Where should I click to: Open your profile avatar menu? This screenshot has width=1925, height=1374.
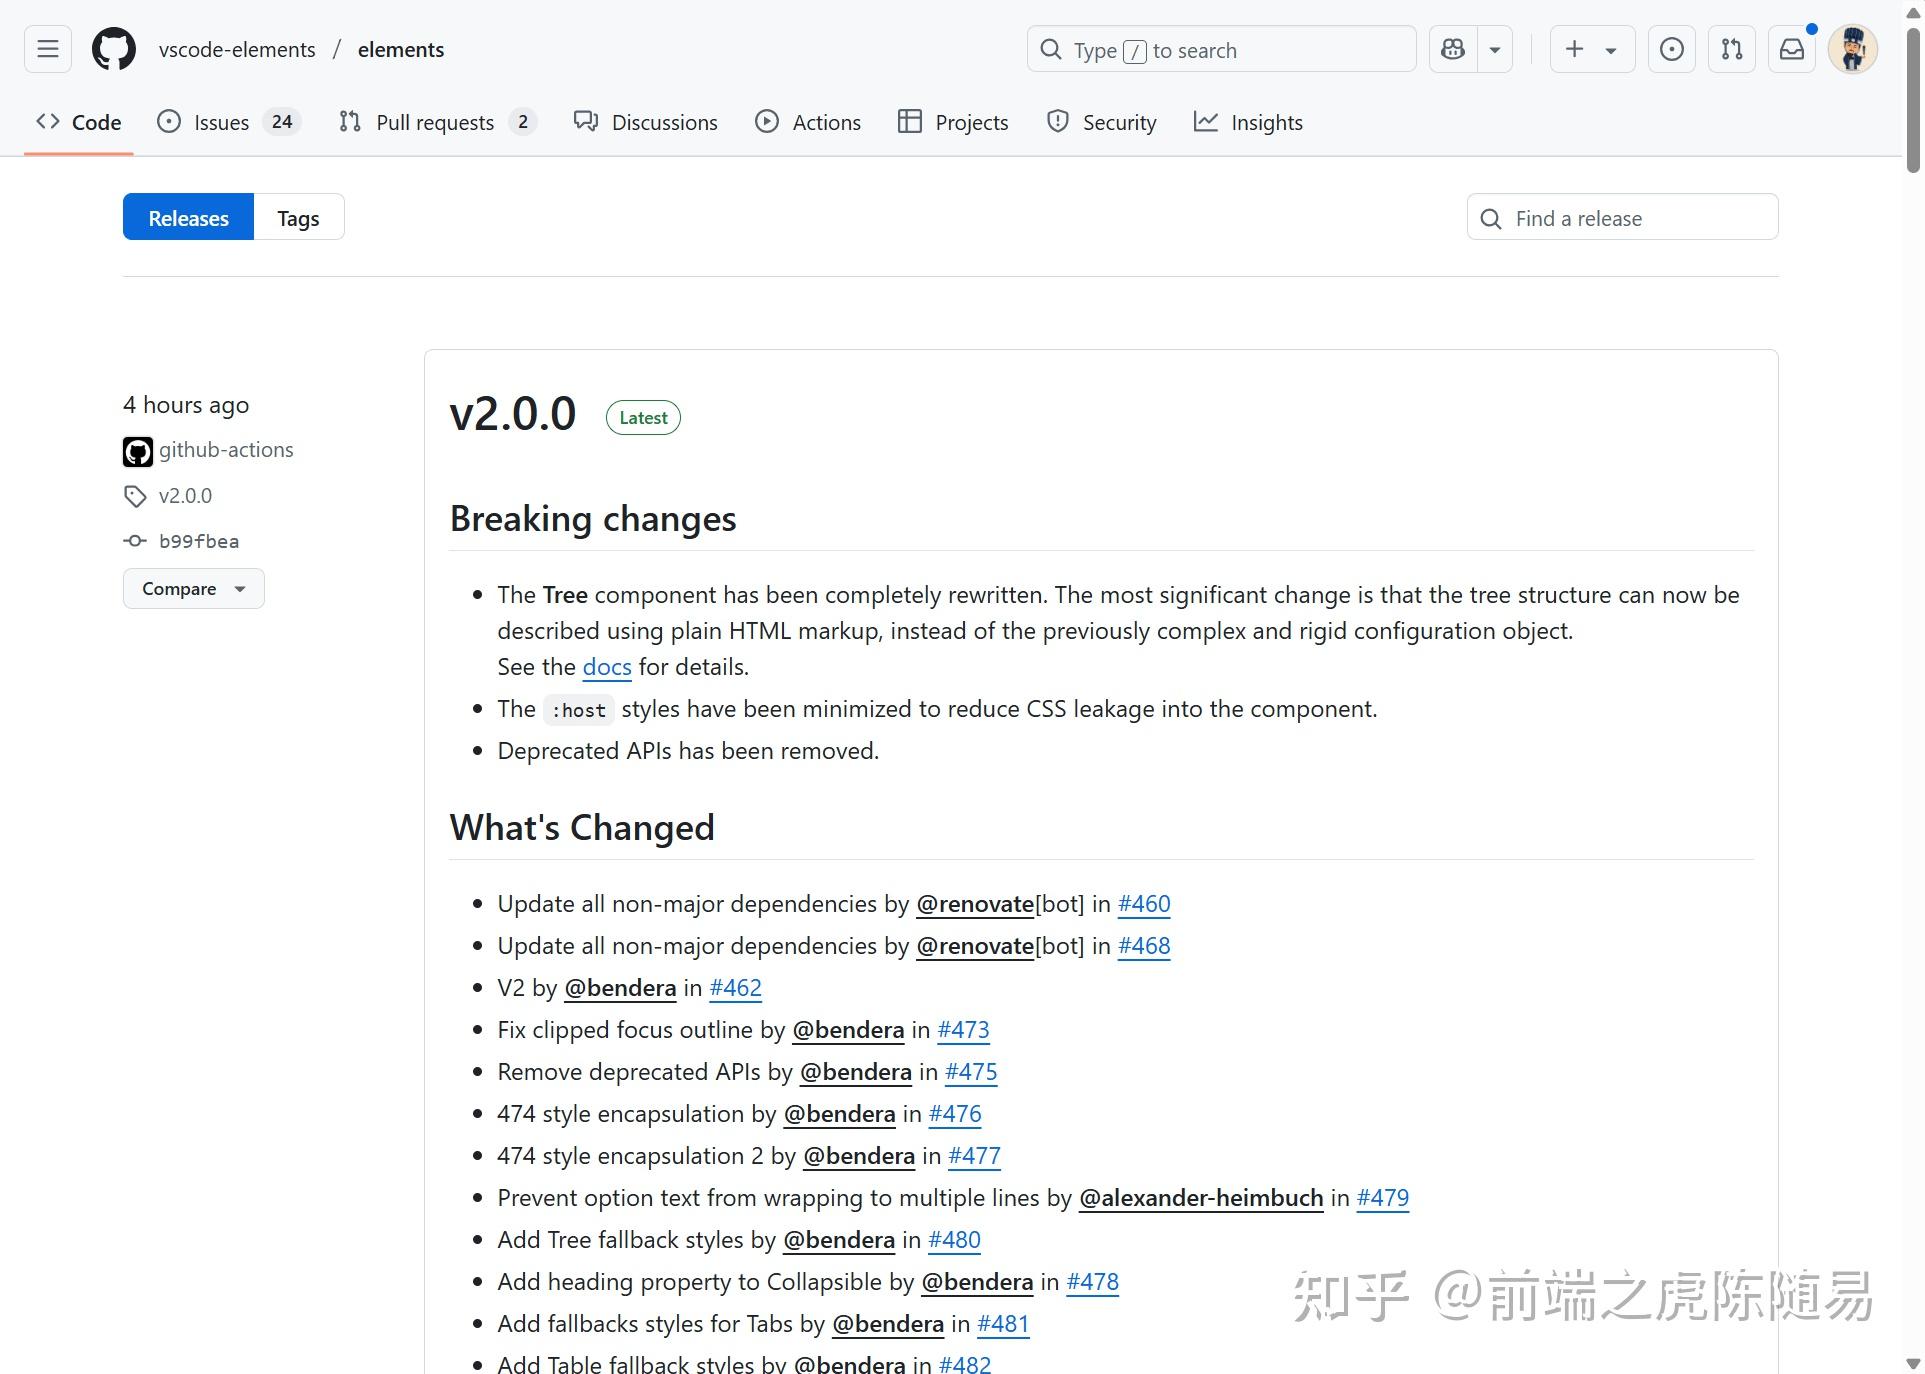(1852, 48)
